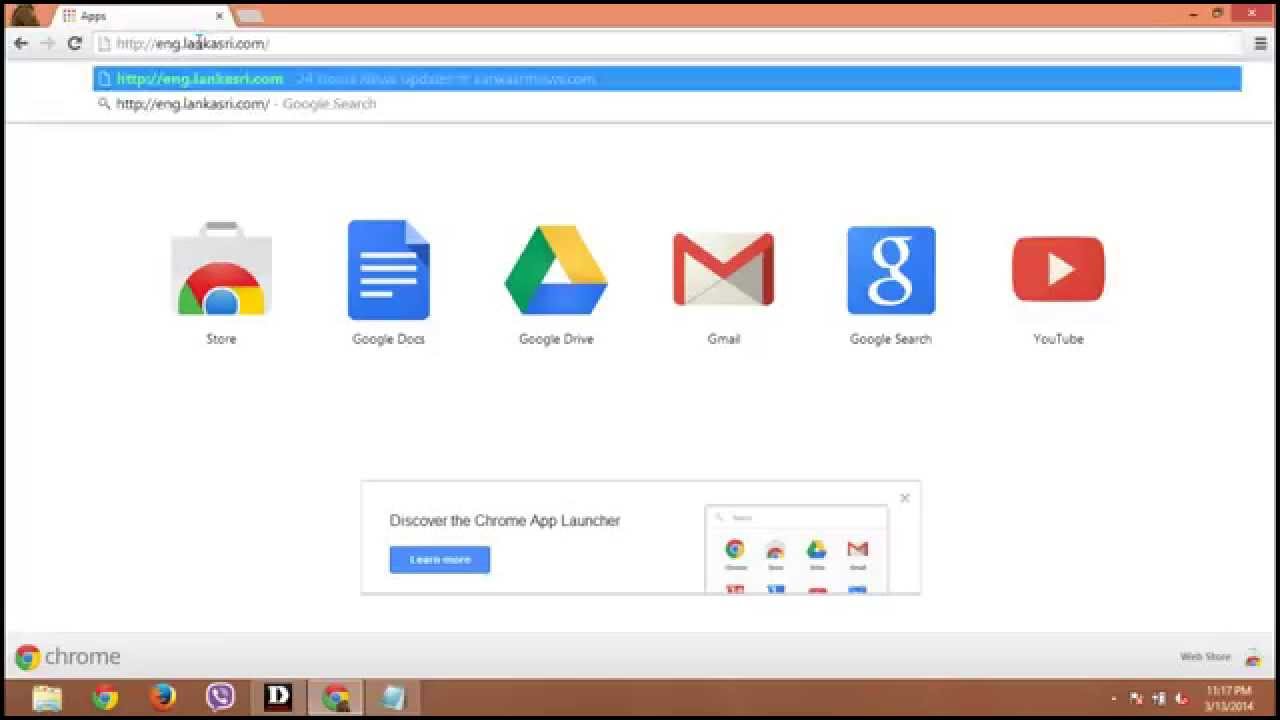
Task: Show hidden system tray icons
Action: (1114, 699)
